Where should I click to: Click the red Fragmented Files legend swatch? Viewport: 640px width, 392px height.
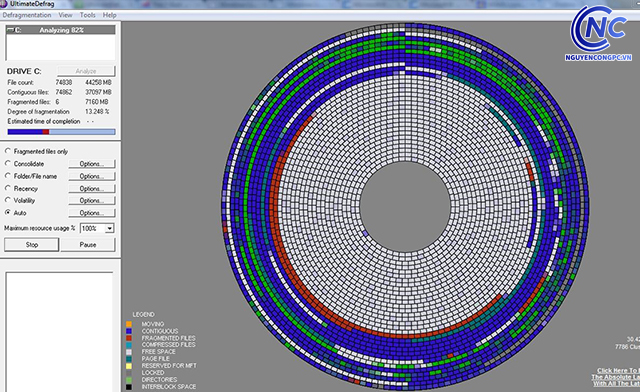coord(129,338)
